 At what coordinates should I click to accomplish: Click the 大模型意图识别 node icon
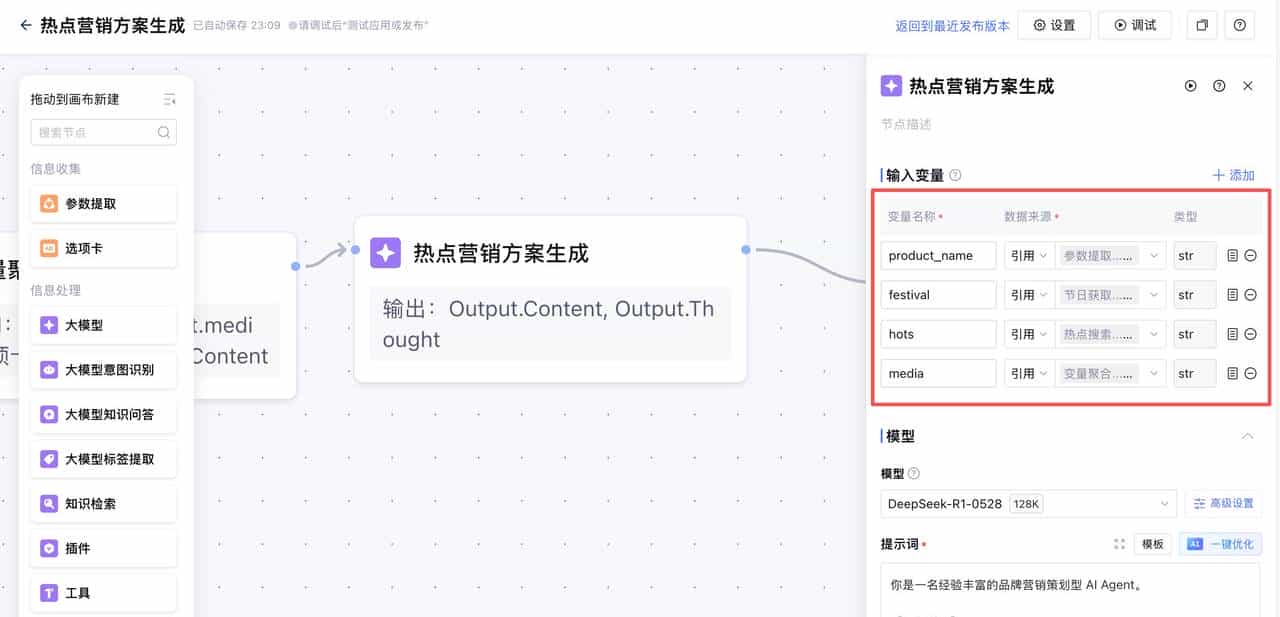[x=49, y=370]
